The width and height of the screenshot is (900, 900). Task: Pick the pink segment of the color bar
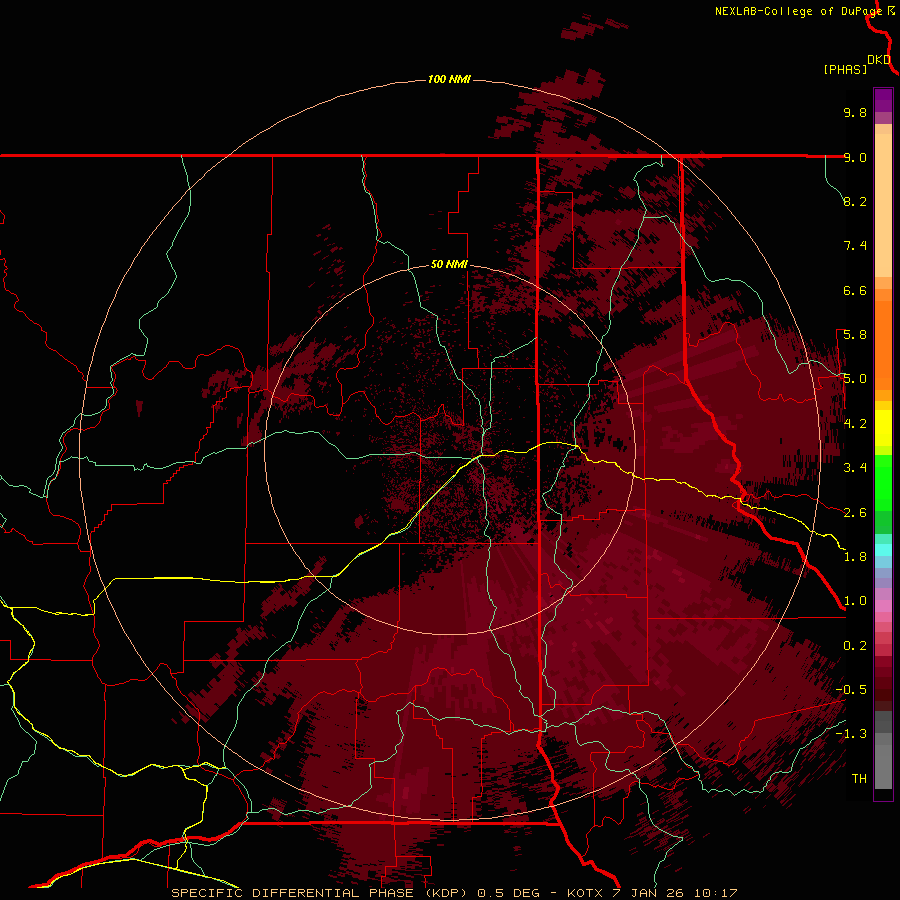tap(883, 606)
